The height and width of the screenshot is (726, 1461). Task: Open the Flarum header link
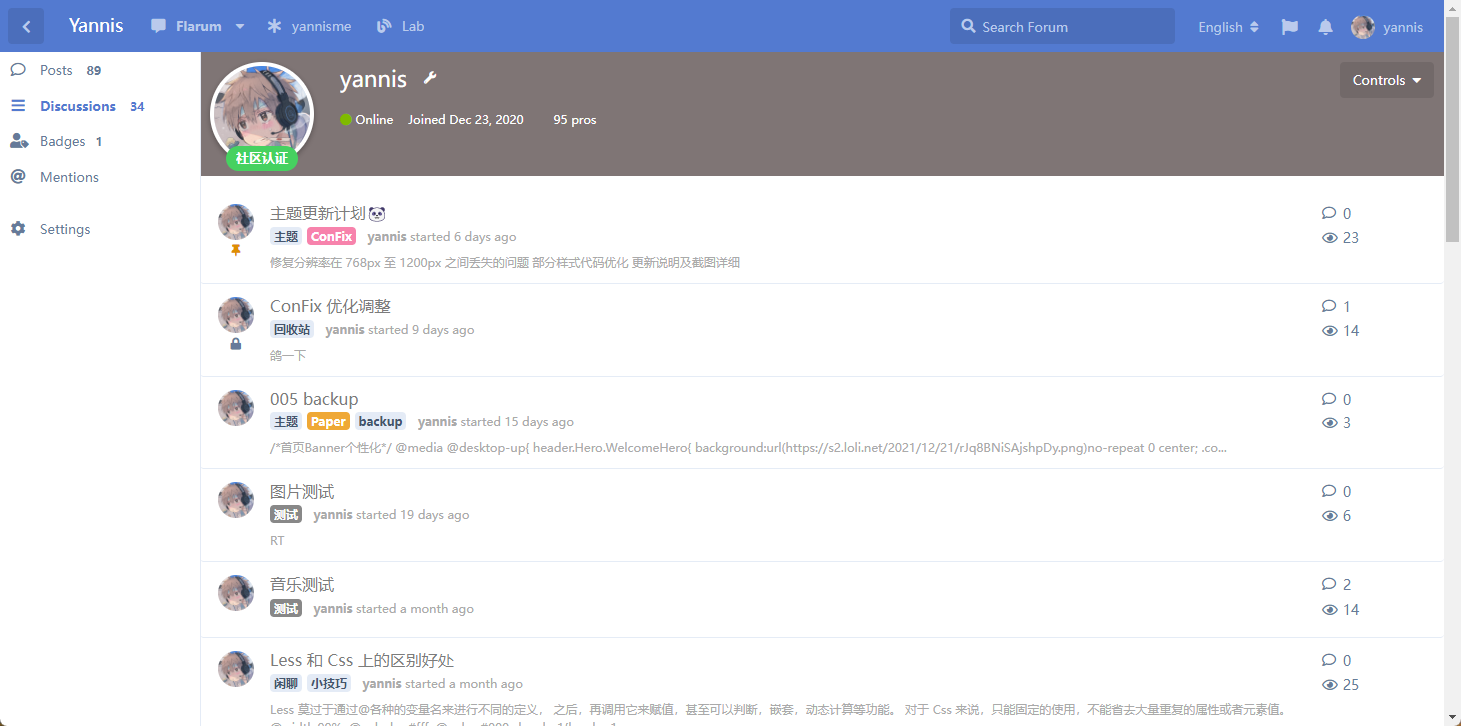coord(187,27)
